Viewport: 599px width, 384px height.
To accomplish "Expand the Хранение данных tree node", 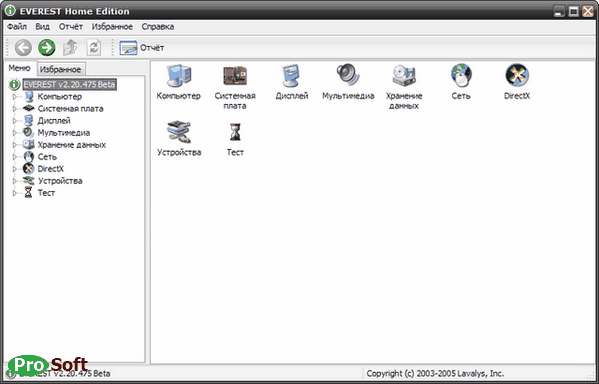I will [x=15, y=145].
